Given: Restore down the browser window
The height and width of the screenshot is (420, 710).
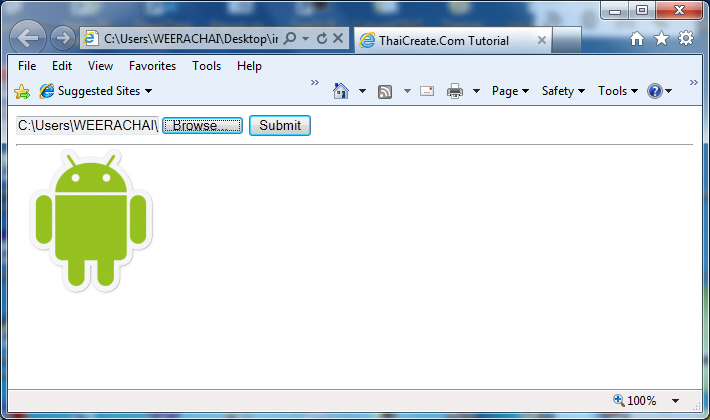Looking at the screenshot, I should click(642, 10).
